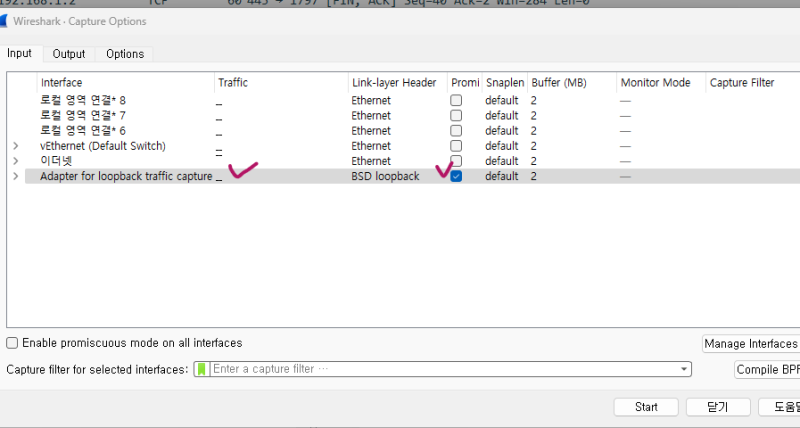Image resolution: width=800 pixels, height=428 pixels.
Task: Click Ethernet link-layer cell for 이더넷 row
Action: 371,161
